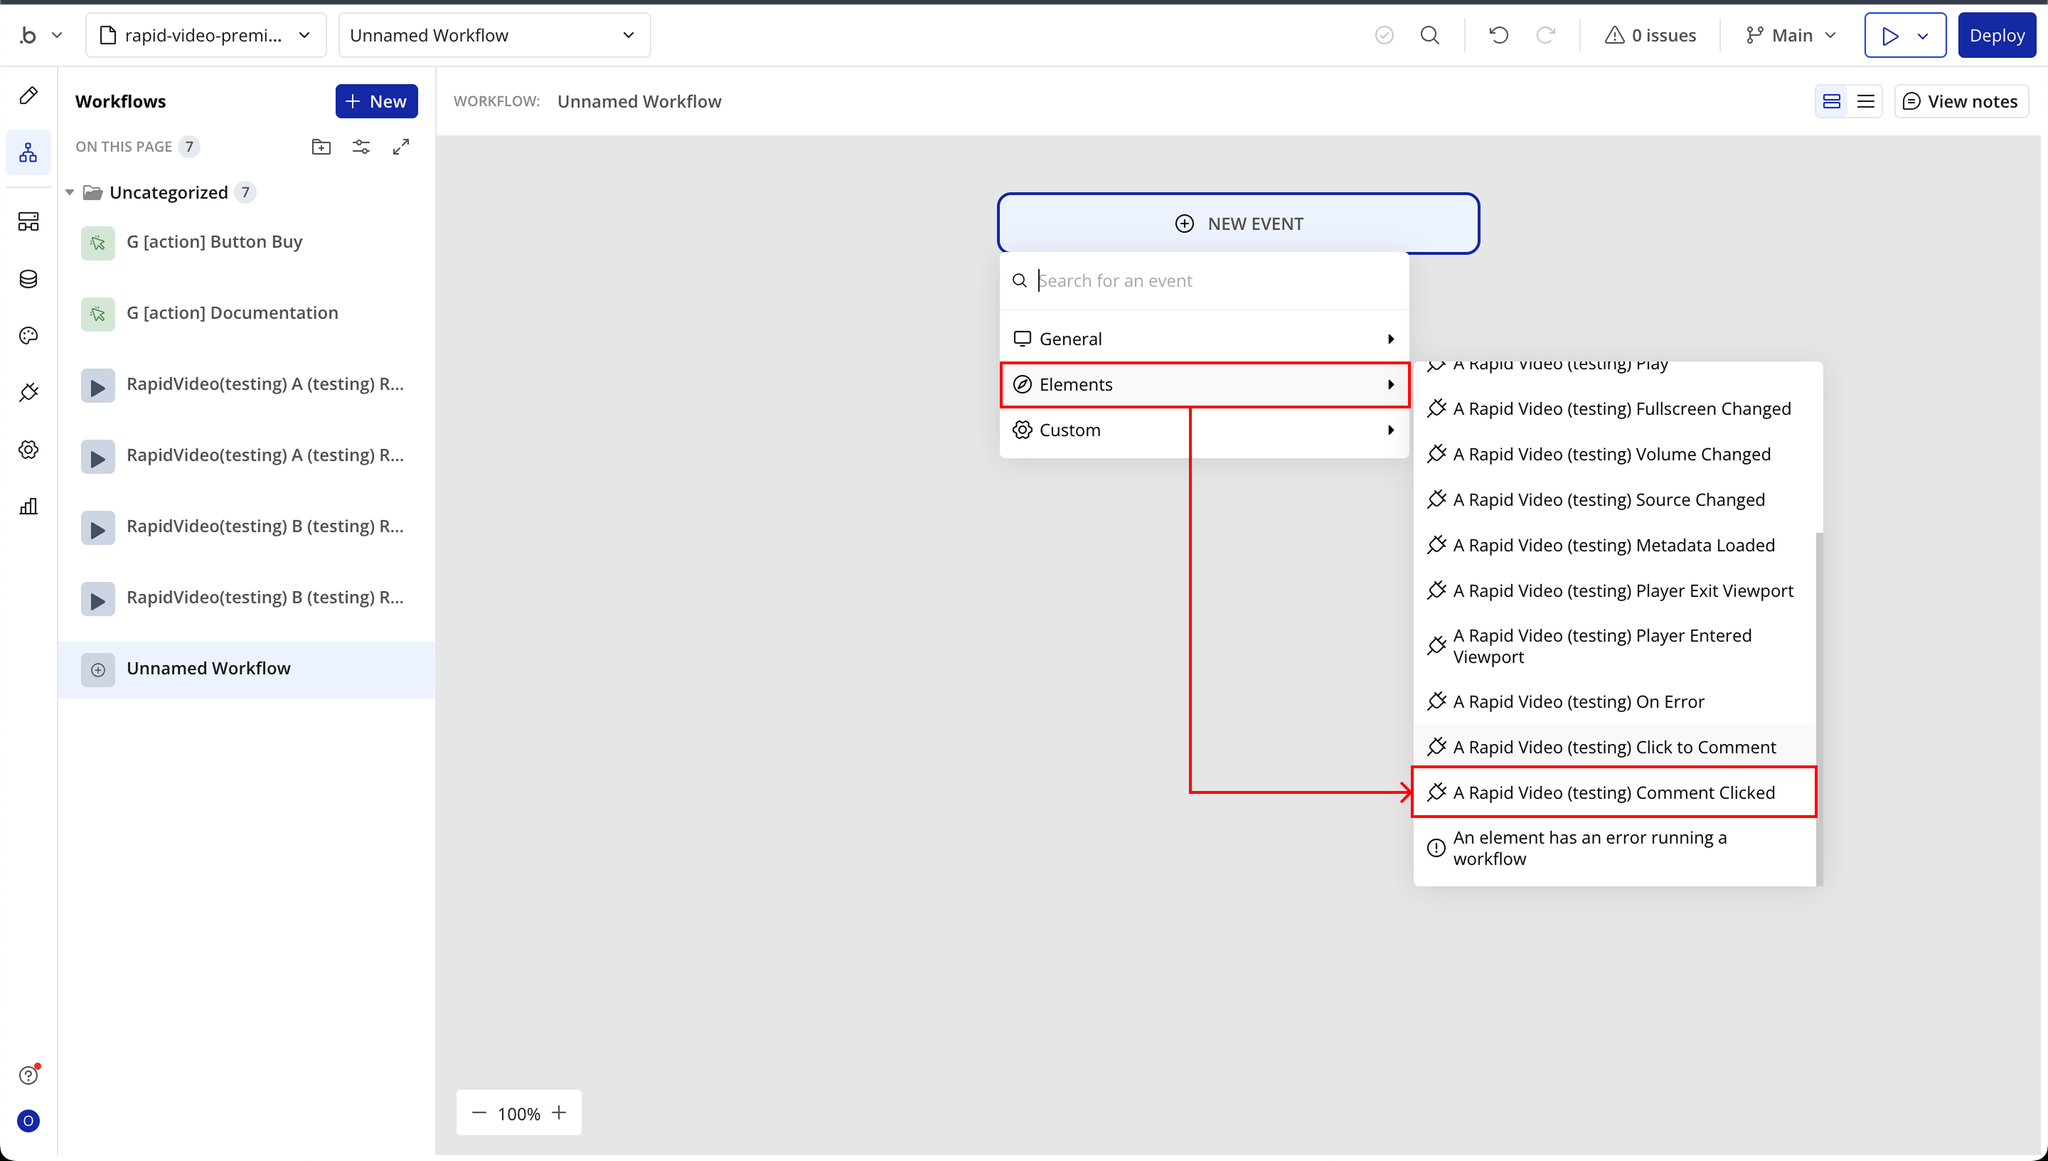2048x1161 pixels.
Task: Switch to list view layout toggle
Action: point(1866,101)
